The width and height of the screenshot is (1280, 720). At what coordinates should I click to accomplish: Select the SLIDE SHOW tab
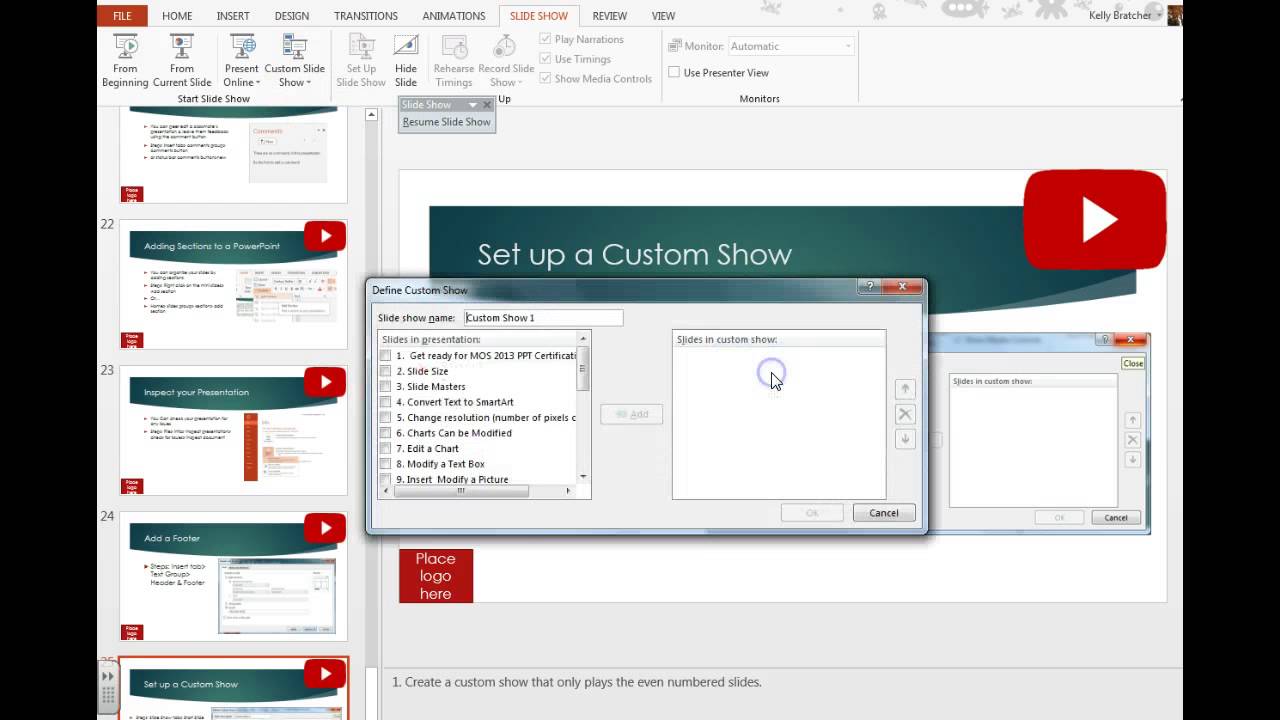click(x=538, y=16)
